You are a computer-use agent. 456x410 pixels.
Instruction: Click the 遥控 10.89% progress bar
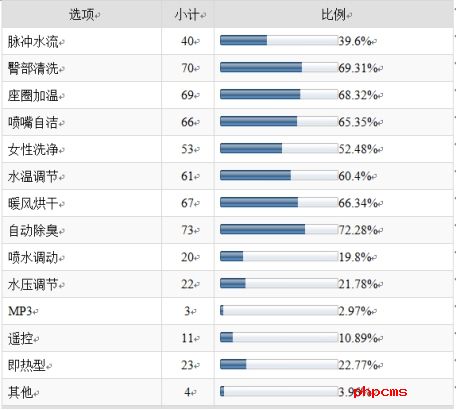pos(279,337)
